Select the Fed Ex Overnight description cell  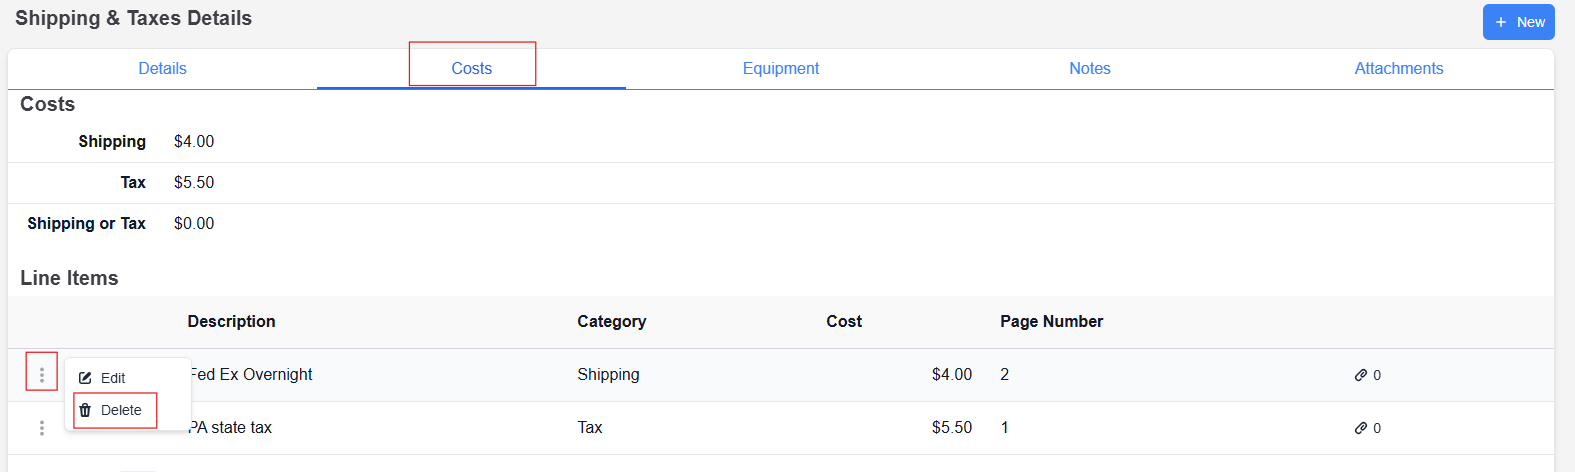(x=251, y=374)
